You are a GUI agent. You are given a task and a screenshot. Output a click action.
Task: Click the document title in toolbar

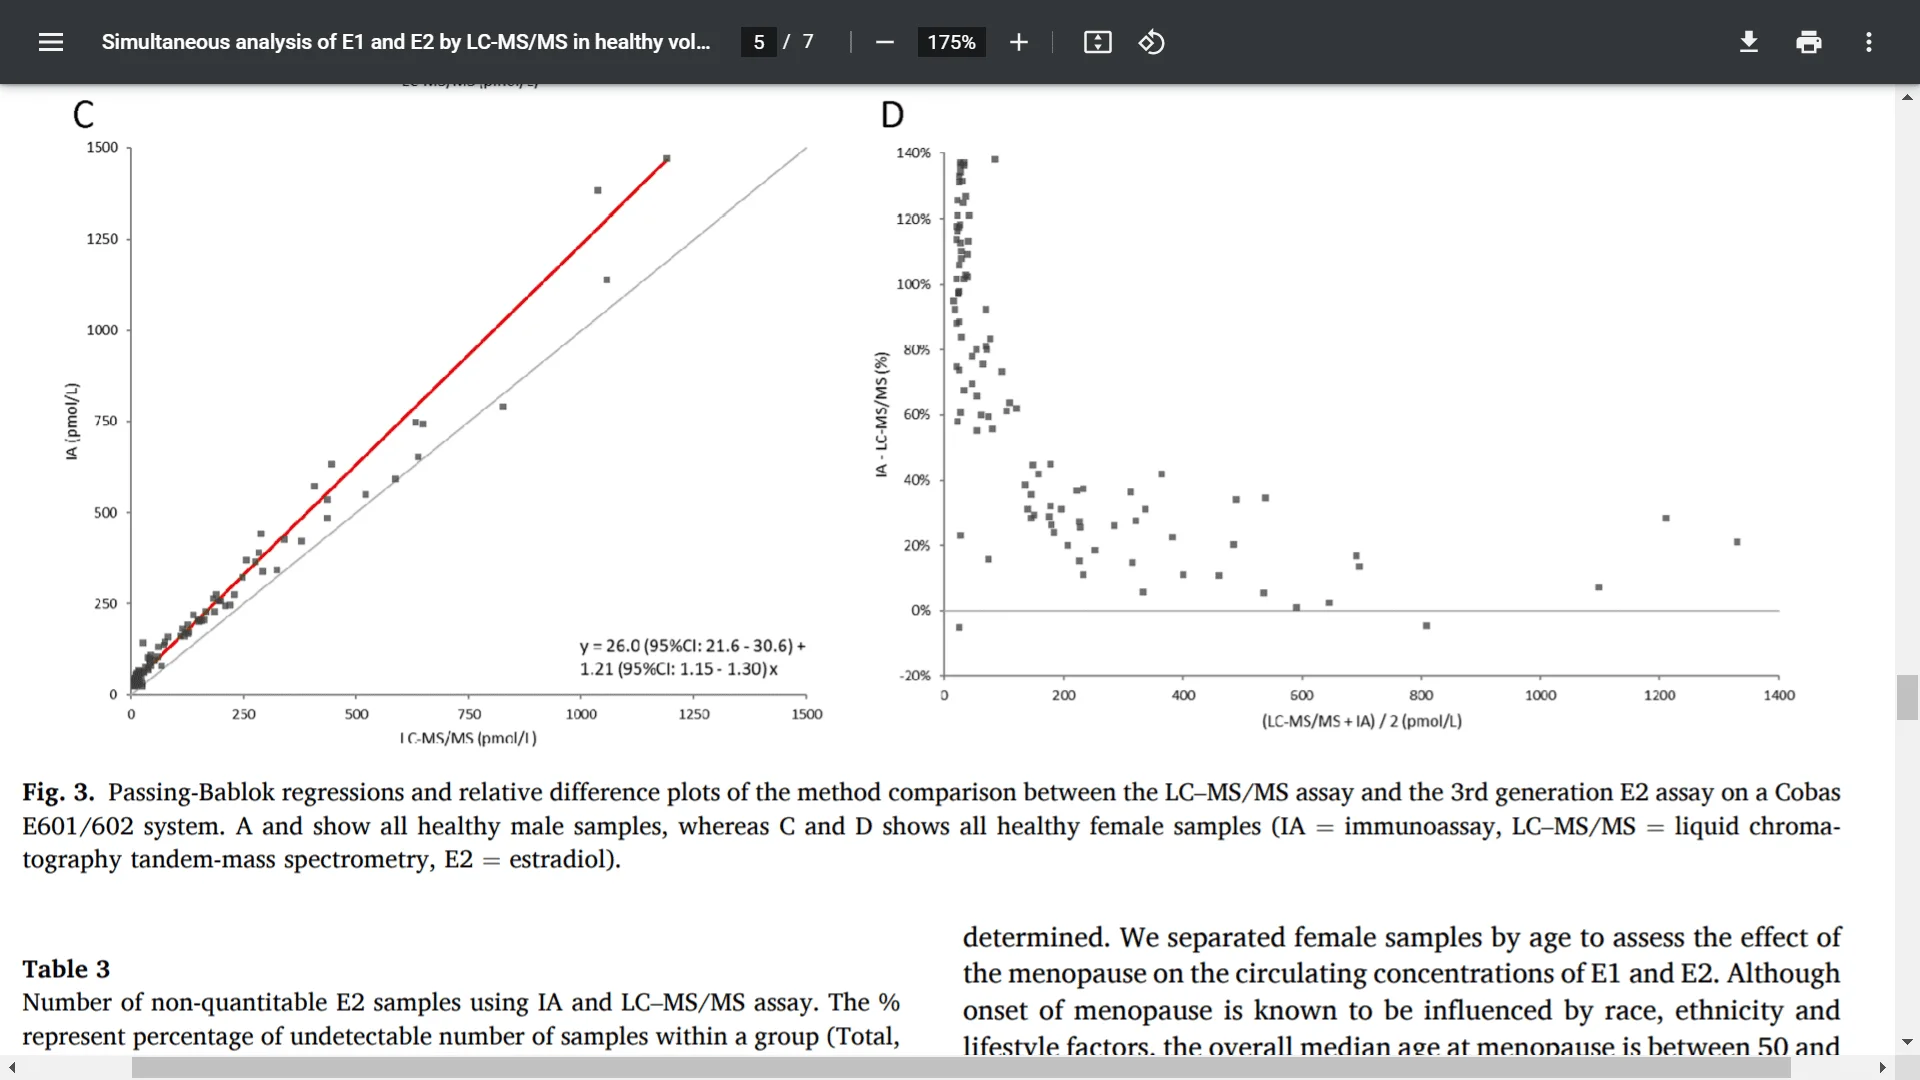click(405, 42)
